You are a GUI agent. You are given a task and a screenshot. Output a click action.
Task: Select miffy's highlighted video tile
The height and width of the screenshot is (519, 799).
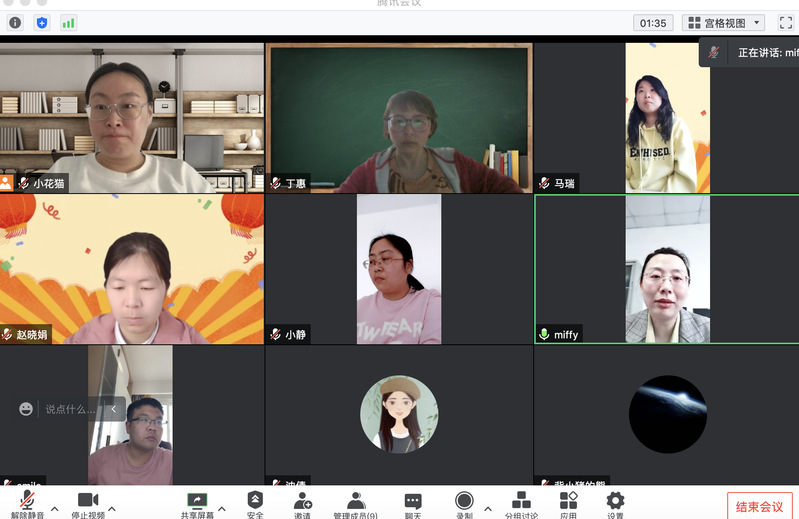click(x=666, y=269)
